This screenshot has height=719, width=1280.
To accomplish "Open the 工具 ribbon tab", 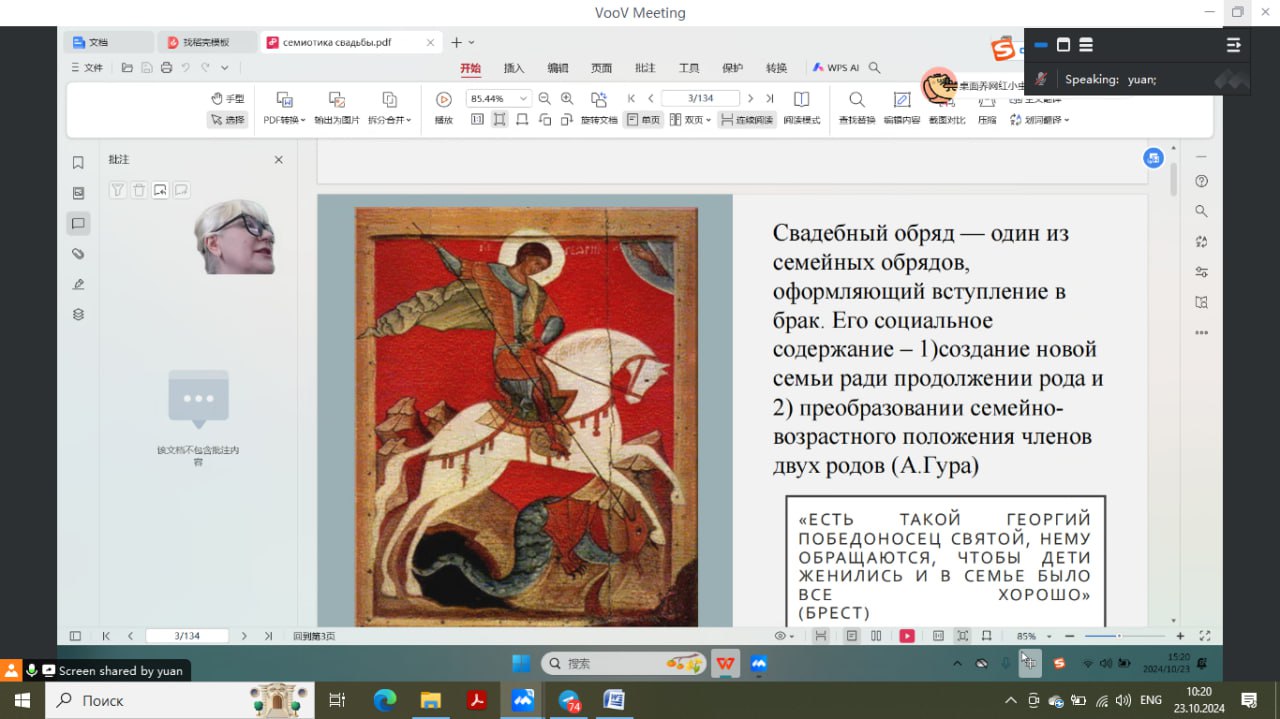I will coord(689,68).
